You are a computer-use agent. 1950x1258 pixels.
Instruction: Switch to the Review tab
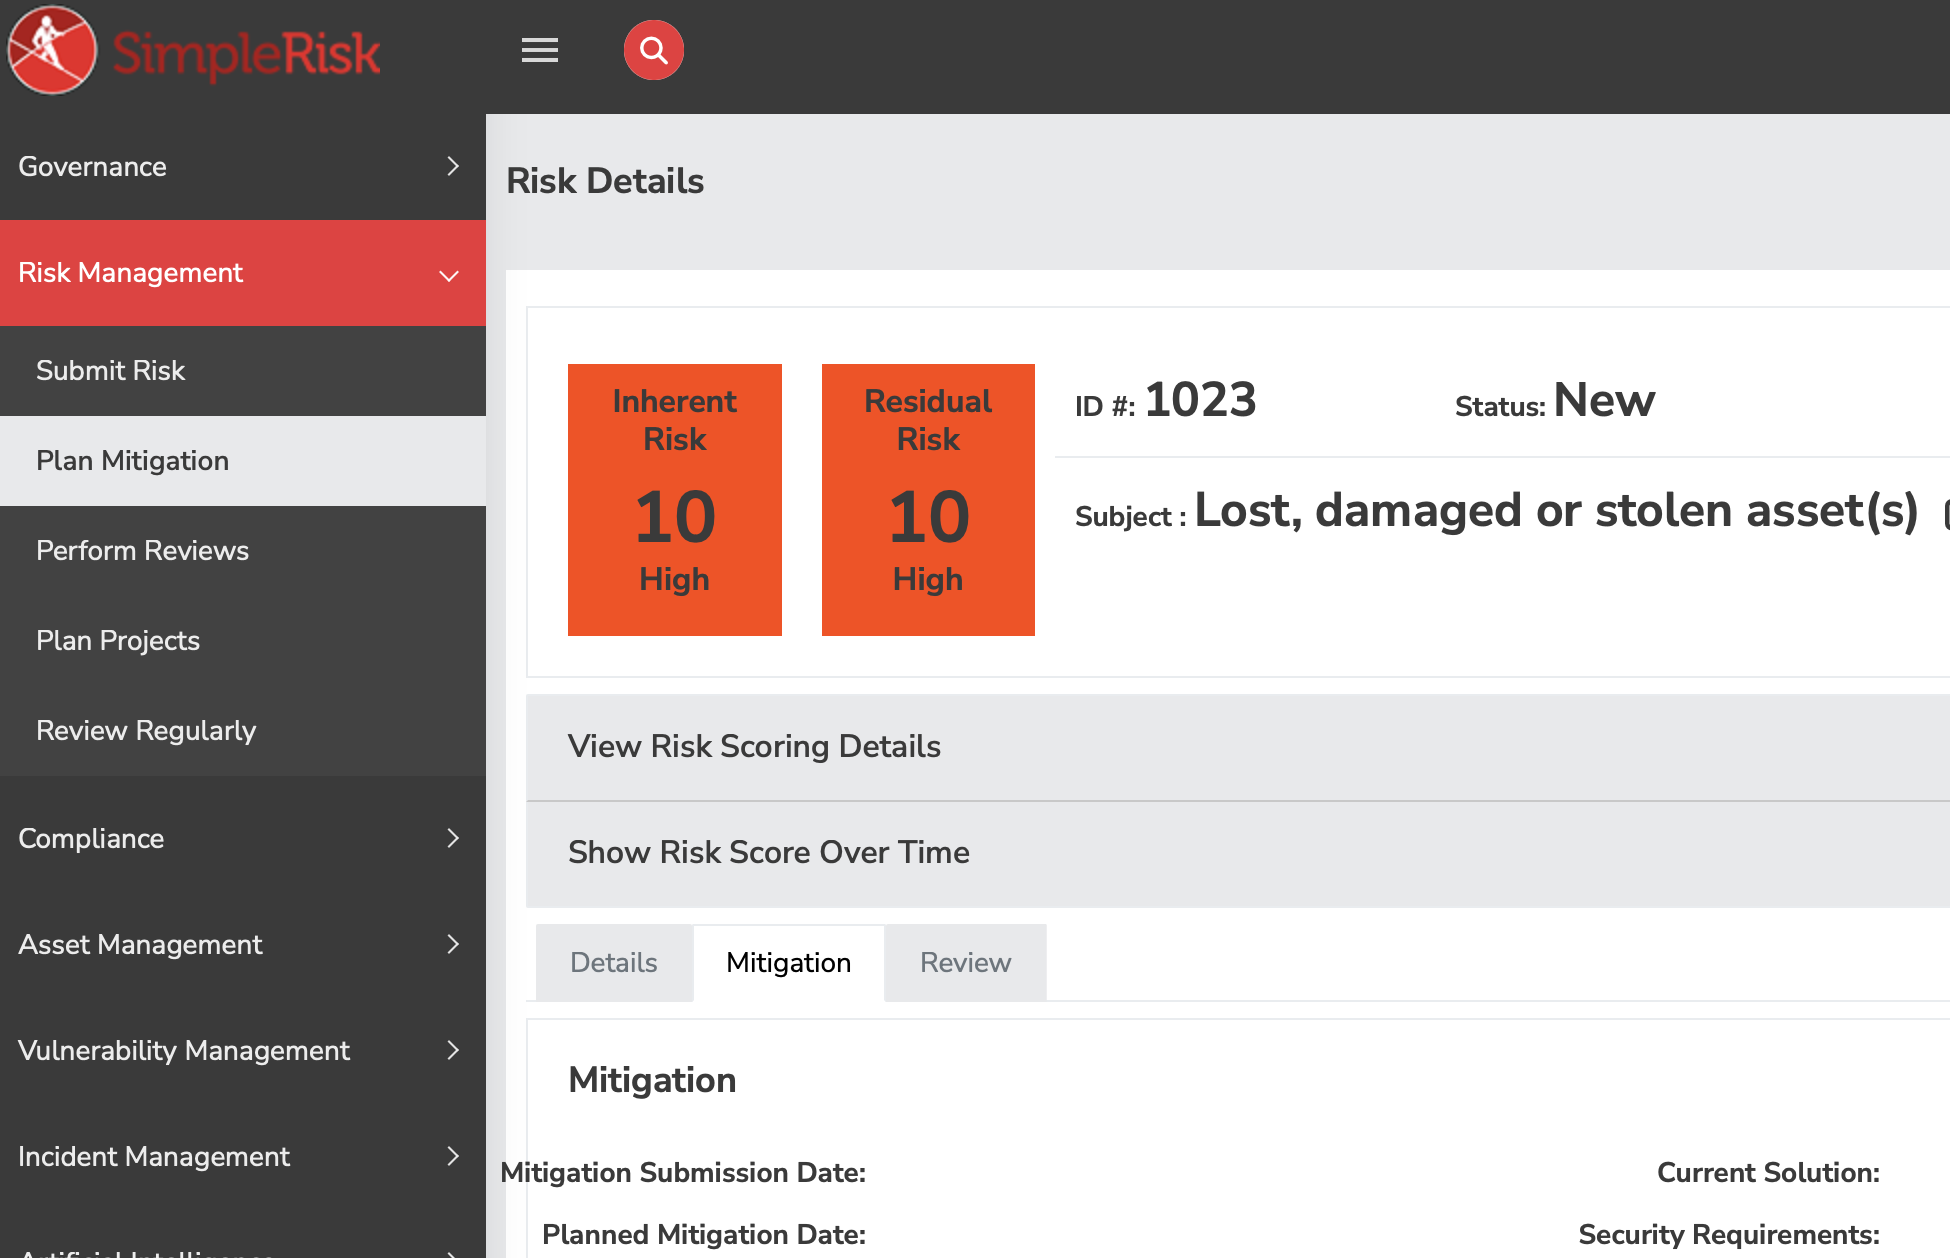pyautogui.click(x=965, y=962)
